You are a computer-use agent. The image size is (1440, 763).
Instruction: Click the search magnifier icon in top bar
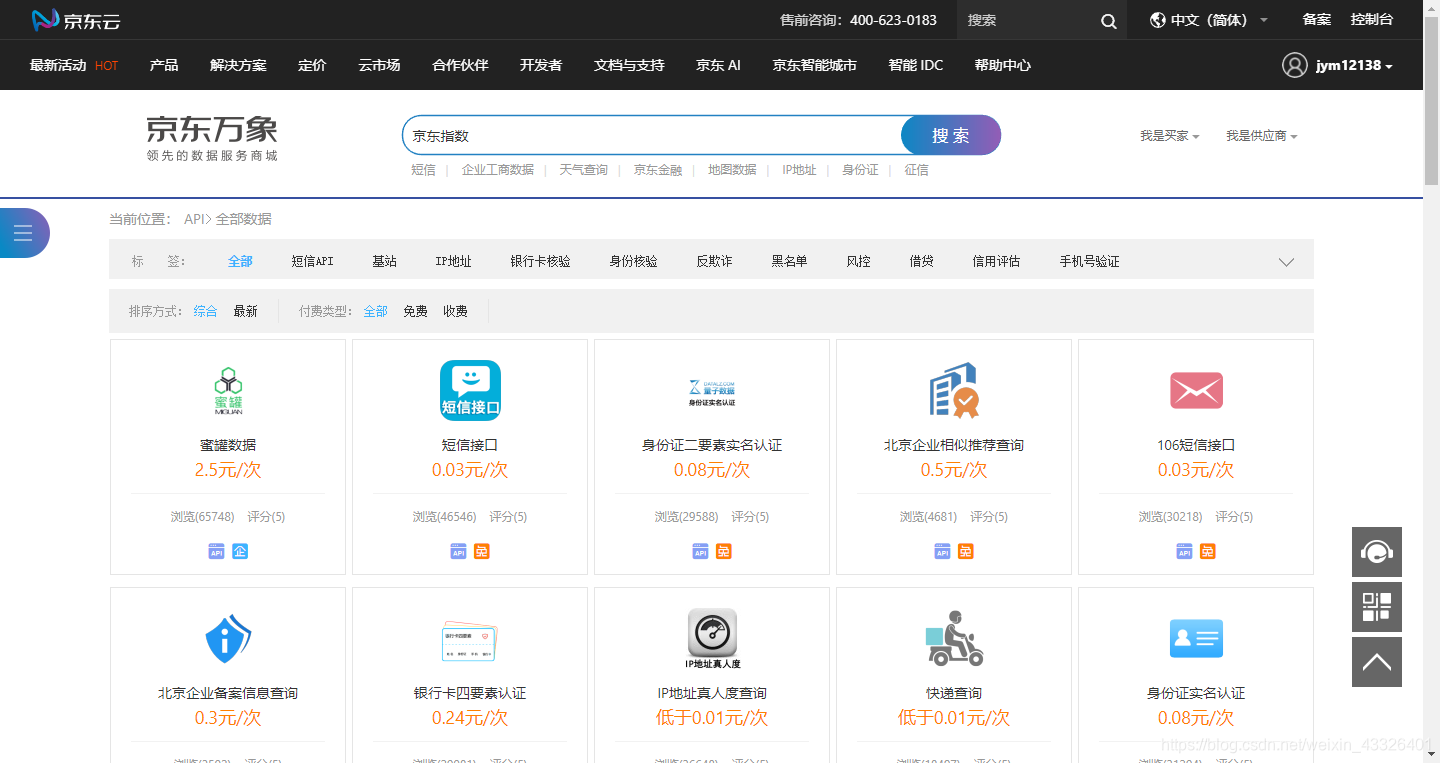click(1108, 20)
